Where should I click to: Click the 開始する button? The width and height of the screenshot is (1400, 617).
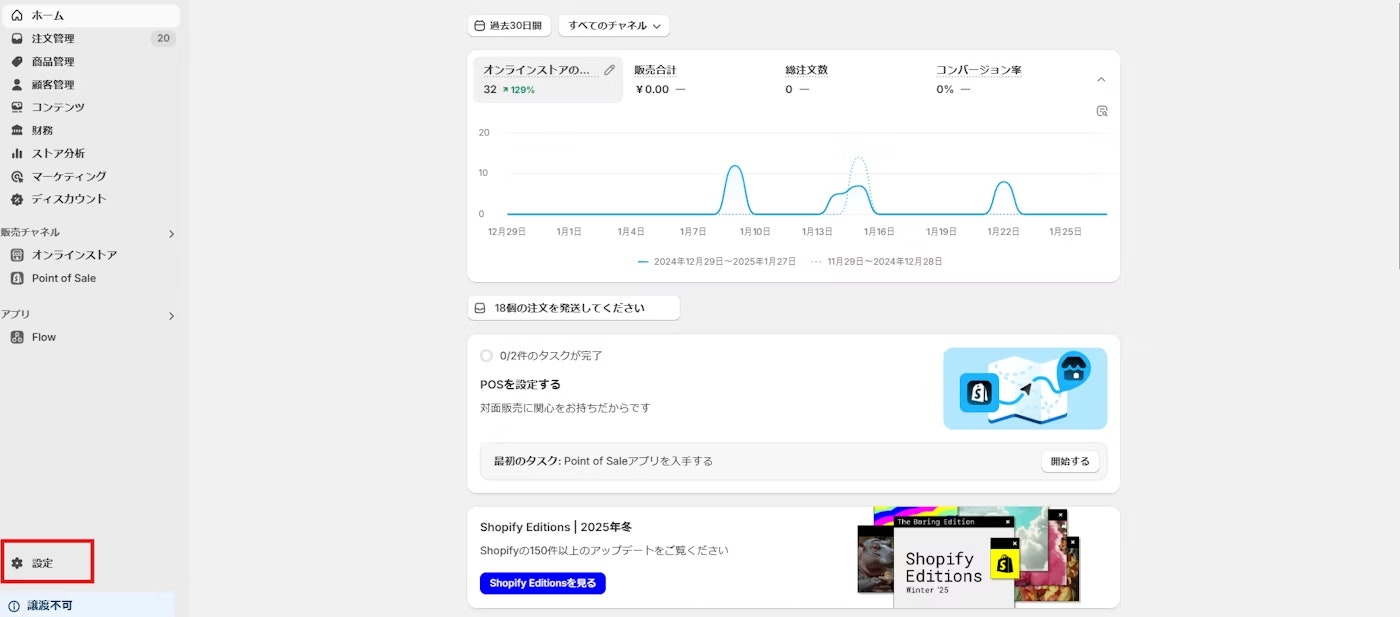point(1070,461)
